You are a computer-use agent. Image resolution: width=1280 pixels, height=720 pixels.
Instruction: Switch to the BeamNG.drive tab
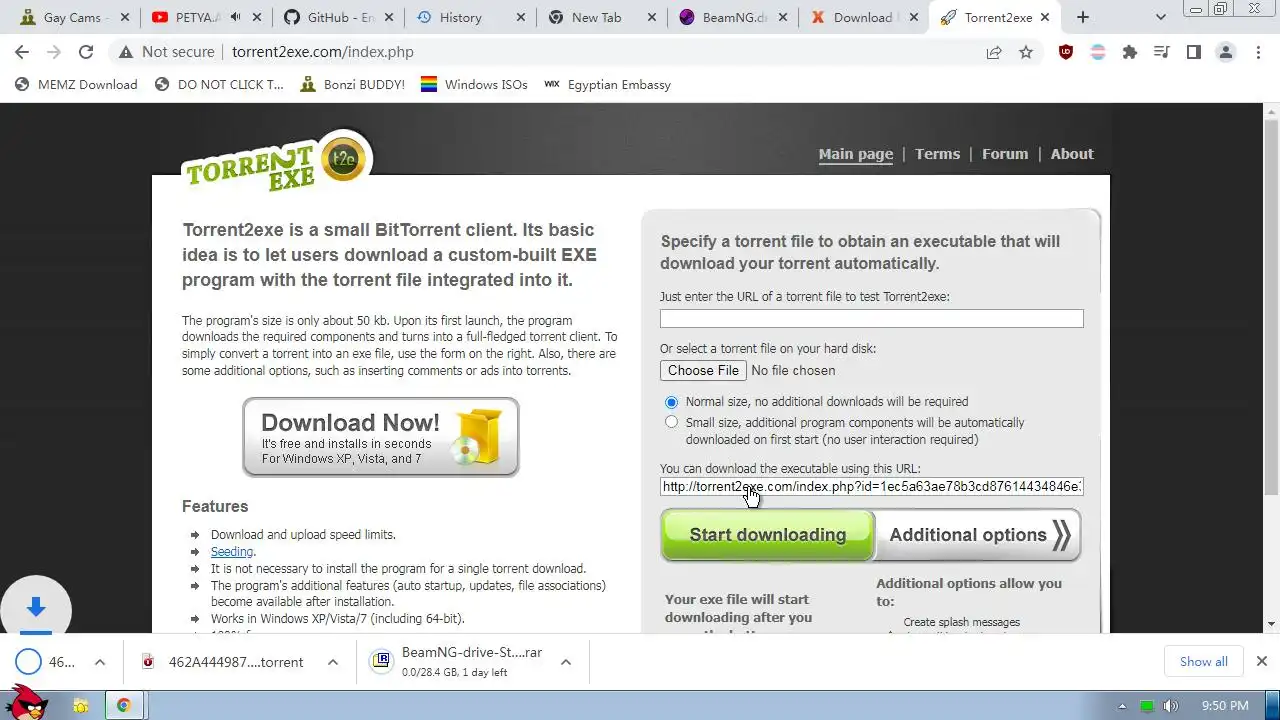point(733,17)
